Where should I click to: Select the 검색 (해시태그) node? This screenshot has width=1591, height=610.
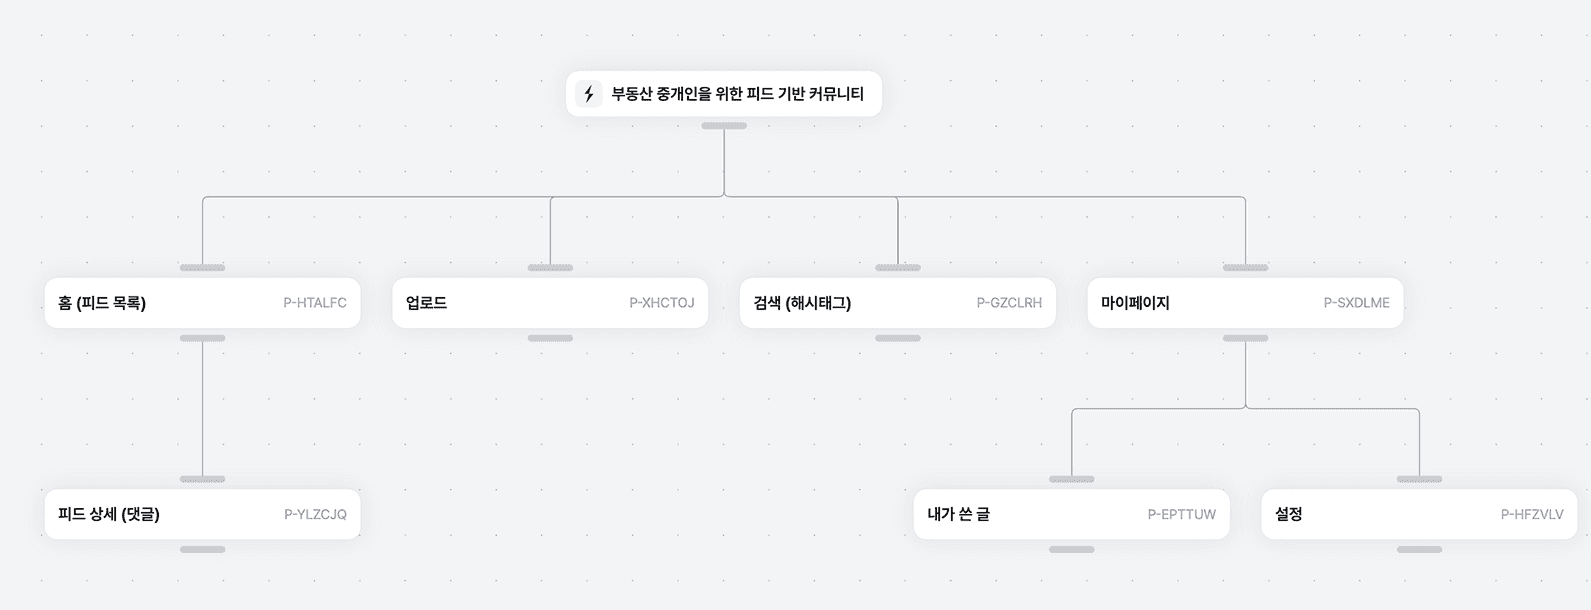(x=898, y=303)
